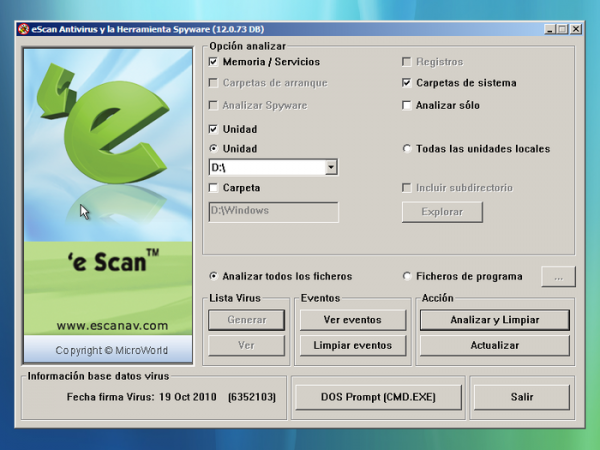Click the Actualizar button

coord(495,346)
